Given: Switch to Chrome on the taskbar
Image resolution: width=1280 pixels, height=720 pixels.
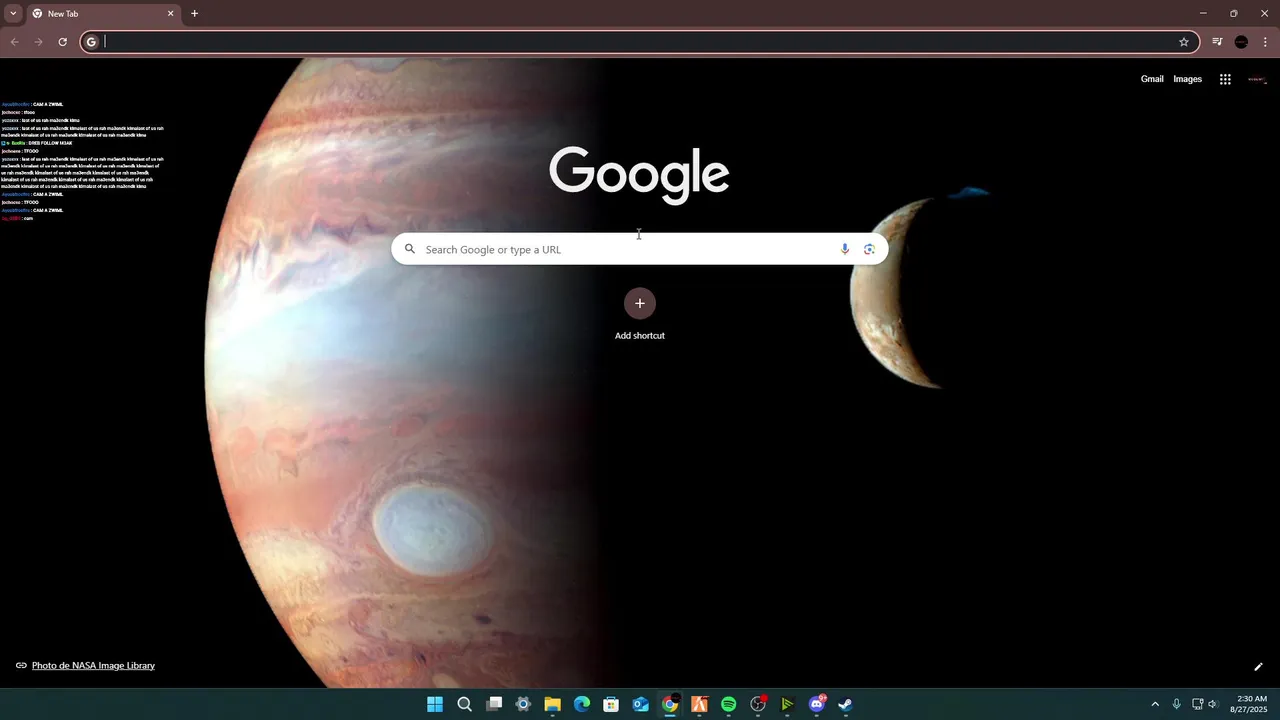Looking at the screenshot, I should [670, 704].
